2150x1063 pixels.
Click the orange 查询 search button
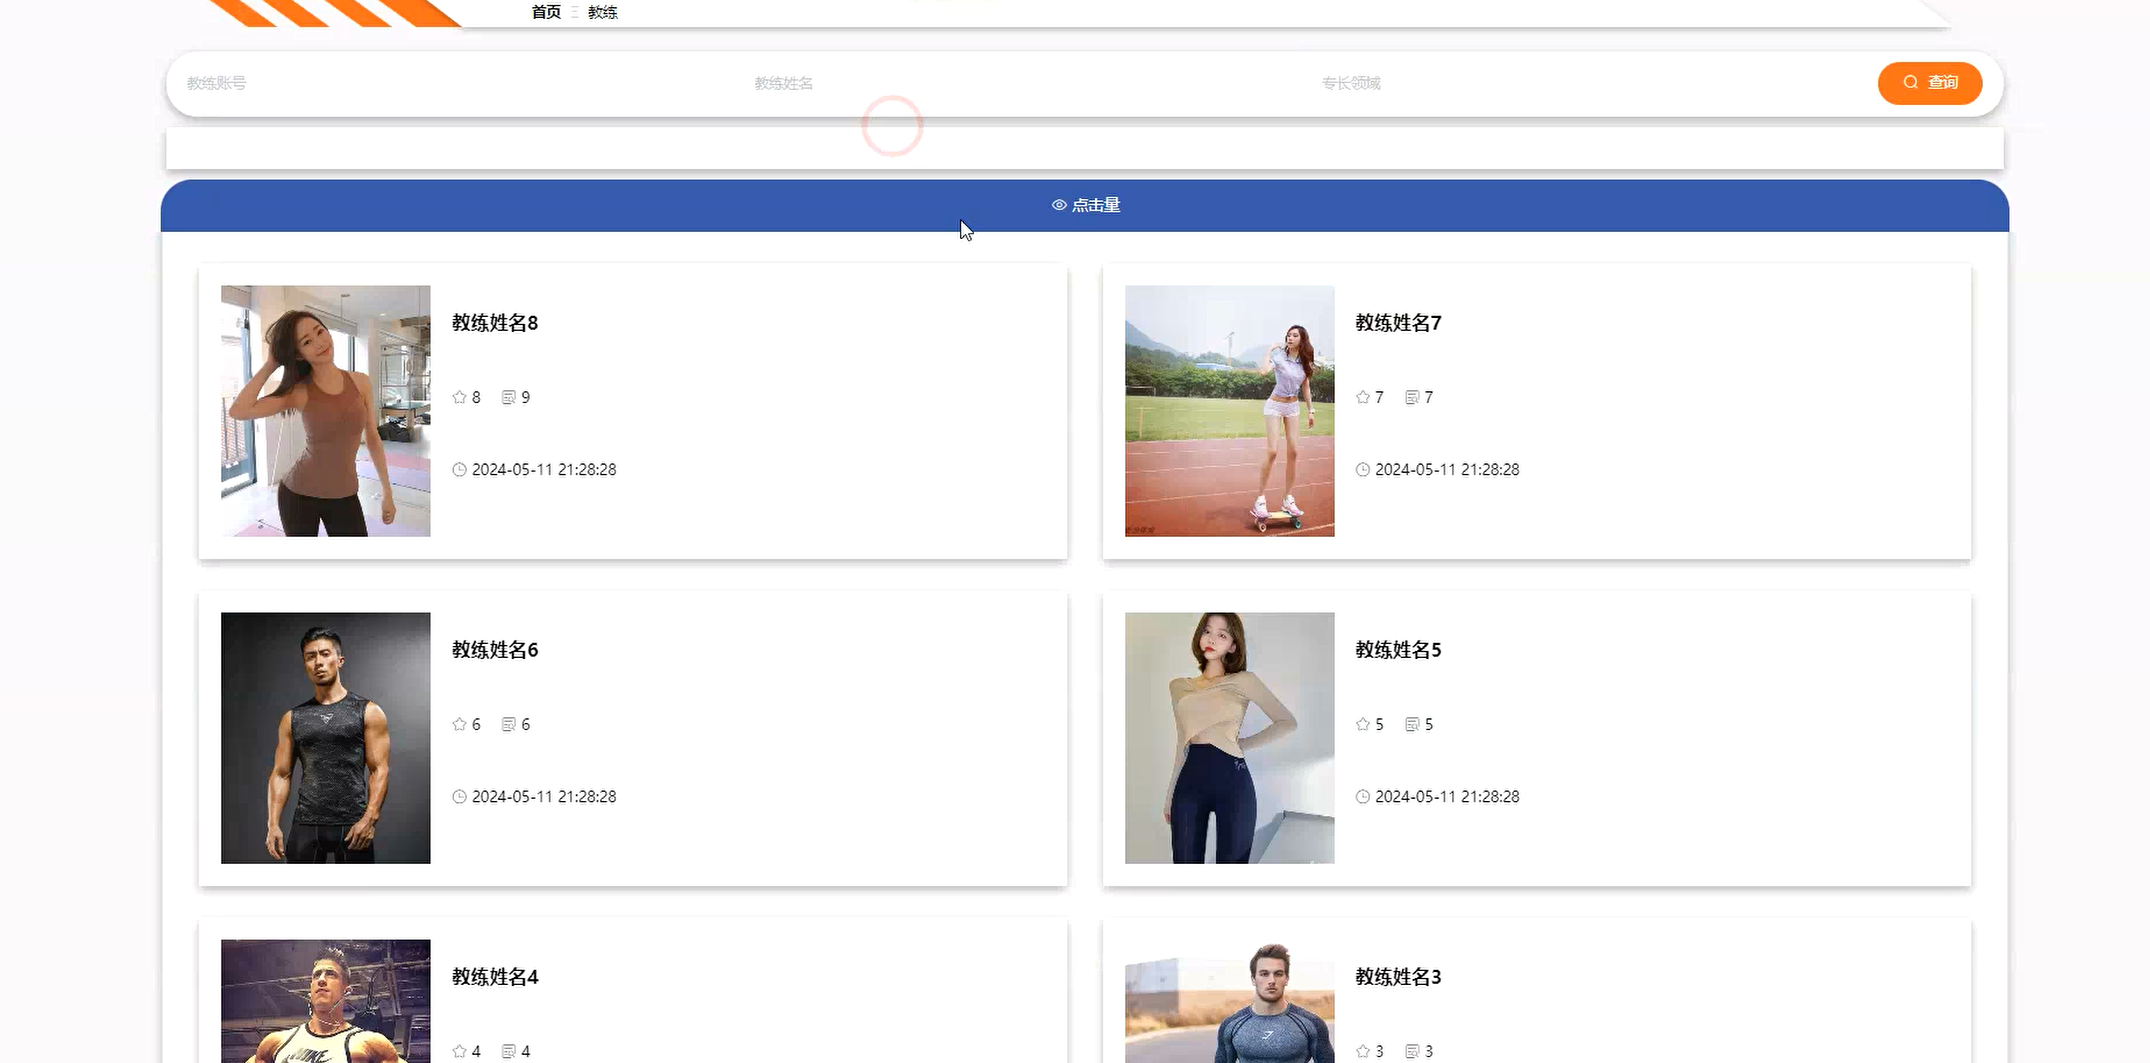(x=1930, y=83)
